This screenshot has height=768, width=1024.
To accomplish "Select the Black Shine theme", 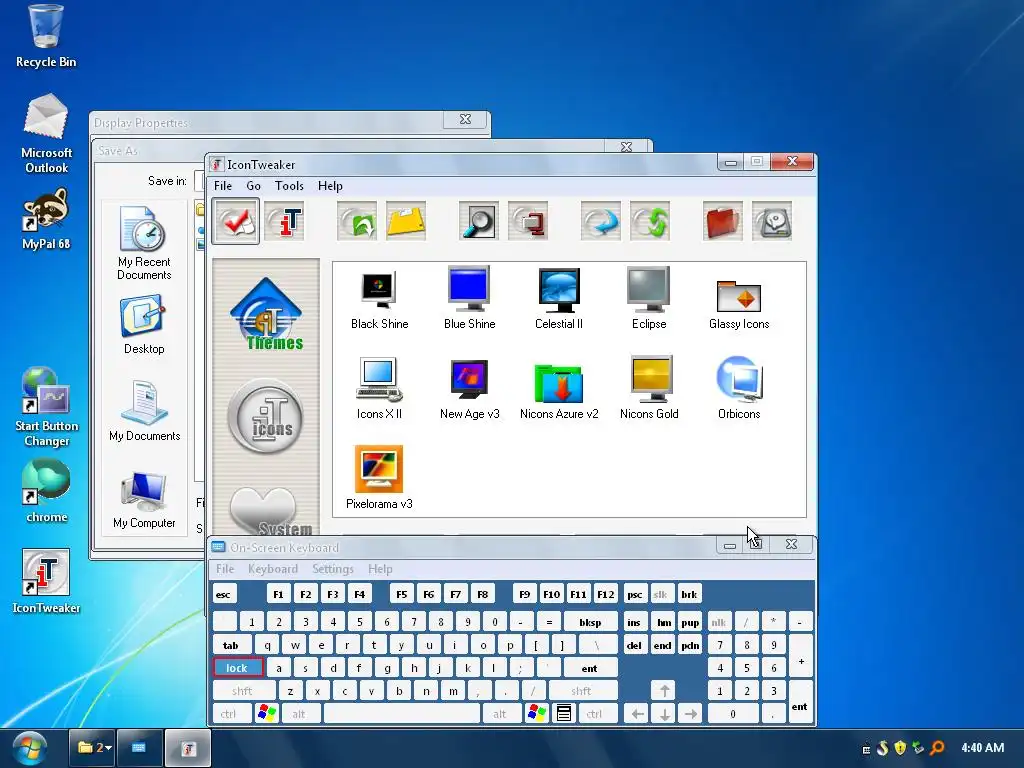I will click(379, 300).
